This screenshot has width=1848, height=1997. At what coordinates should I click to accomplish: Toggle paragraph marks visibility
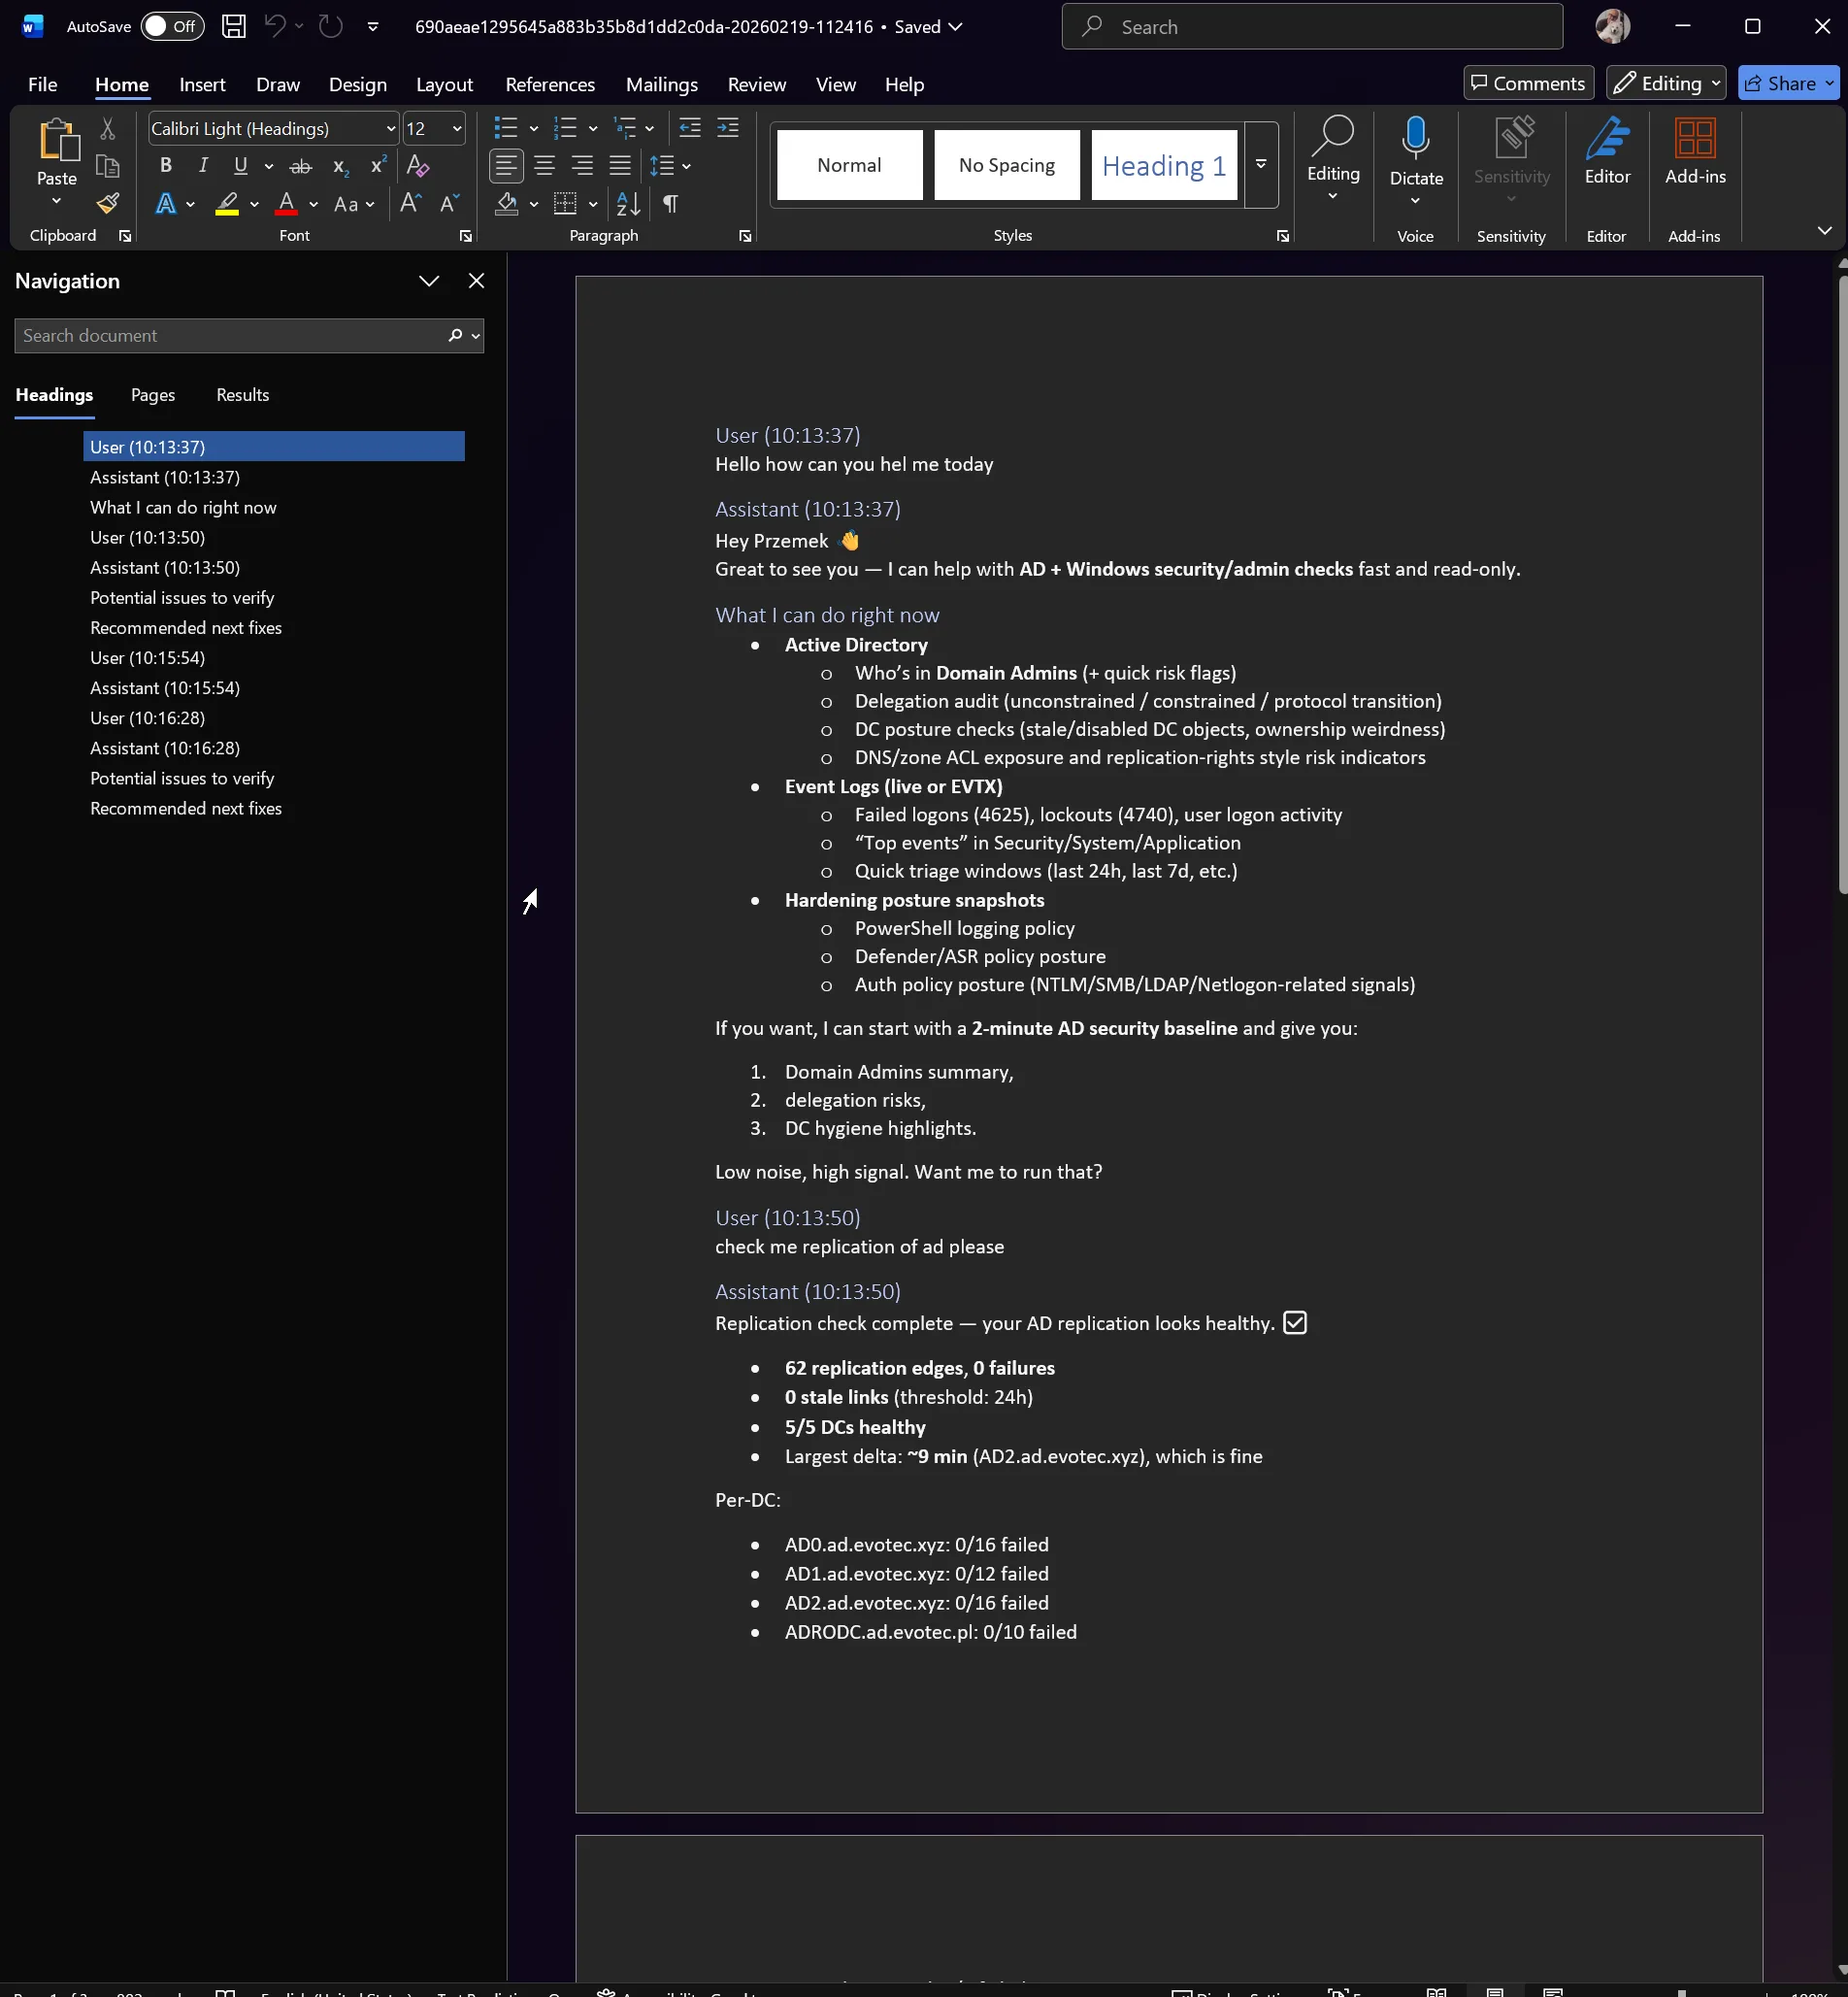(669, 204)
